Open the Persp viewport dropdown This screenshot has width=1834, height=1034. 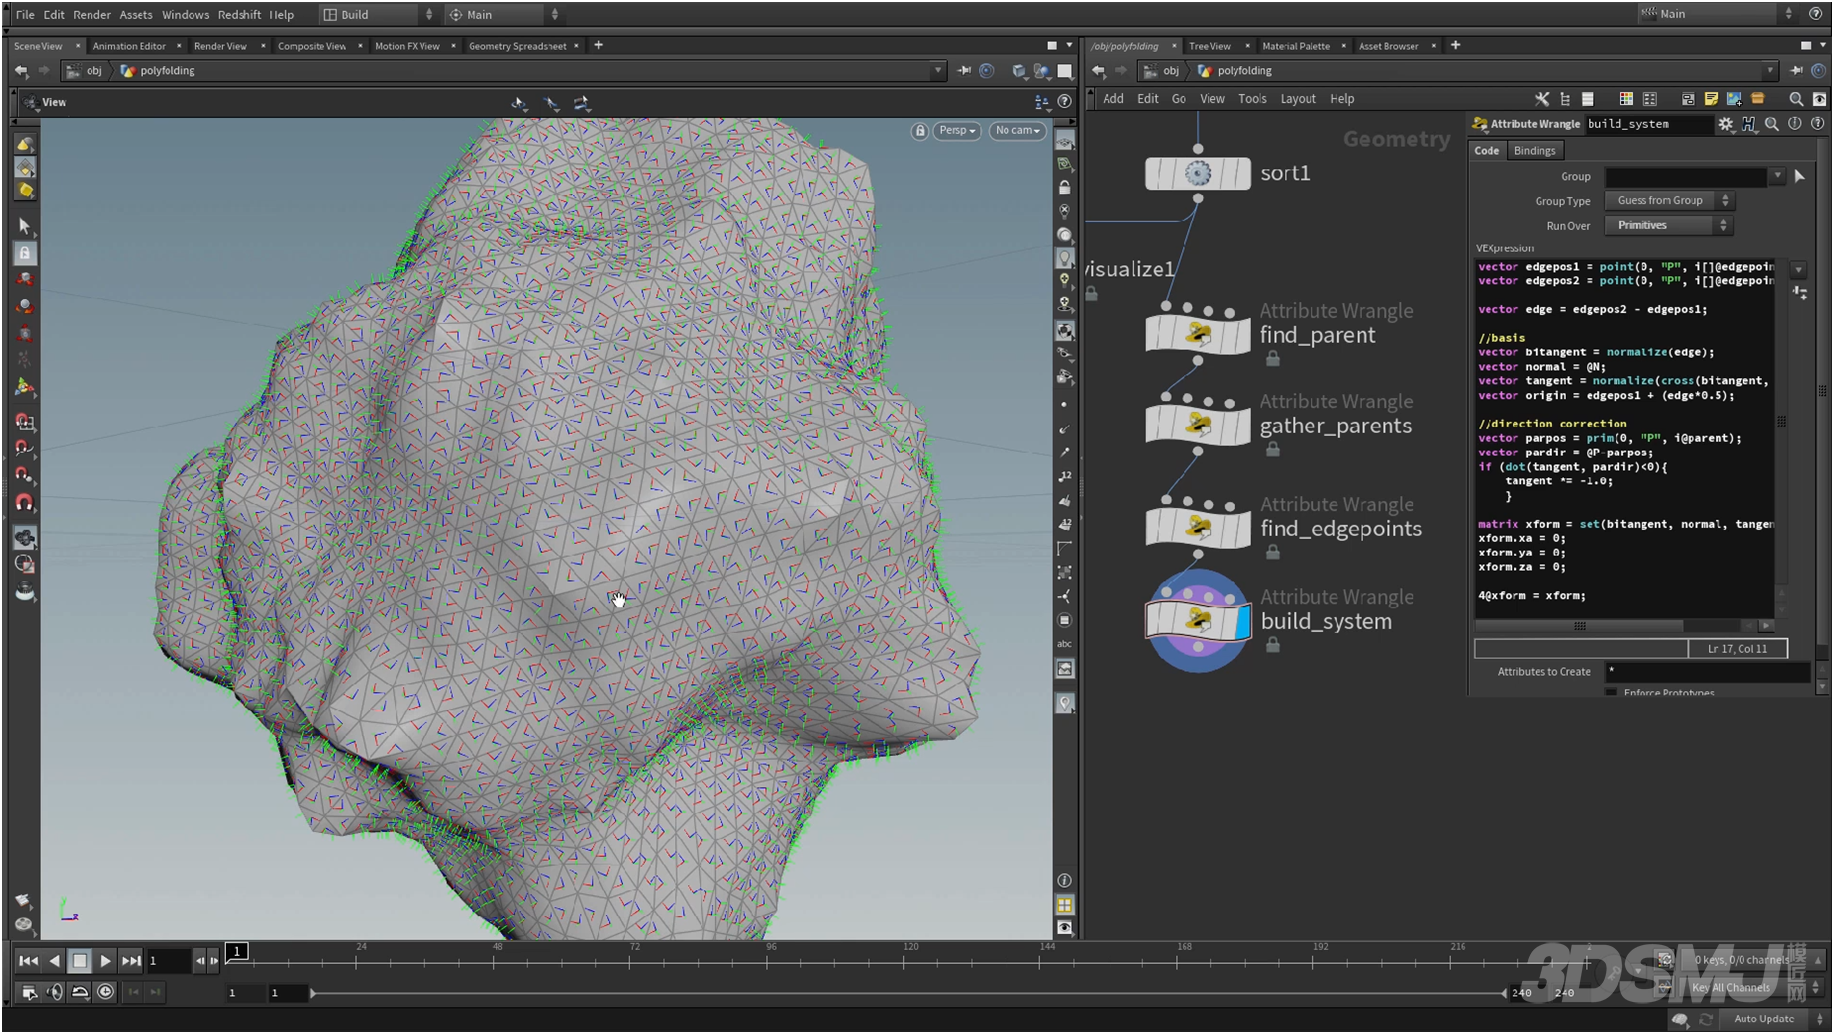(957, 131)
